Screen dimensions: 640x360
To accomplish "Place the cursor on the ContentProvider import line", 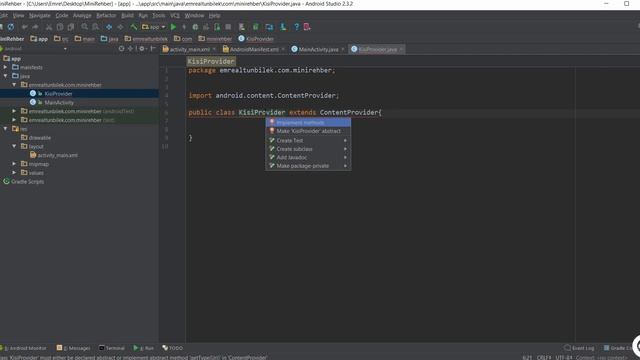I will 263,96.
